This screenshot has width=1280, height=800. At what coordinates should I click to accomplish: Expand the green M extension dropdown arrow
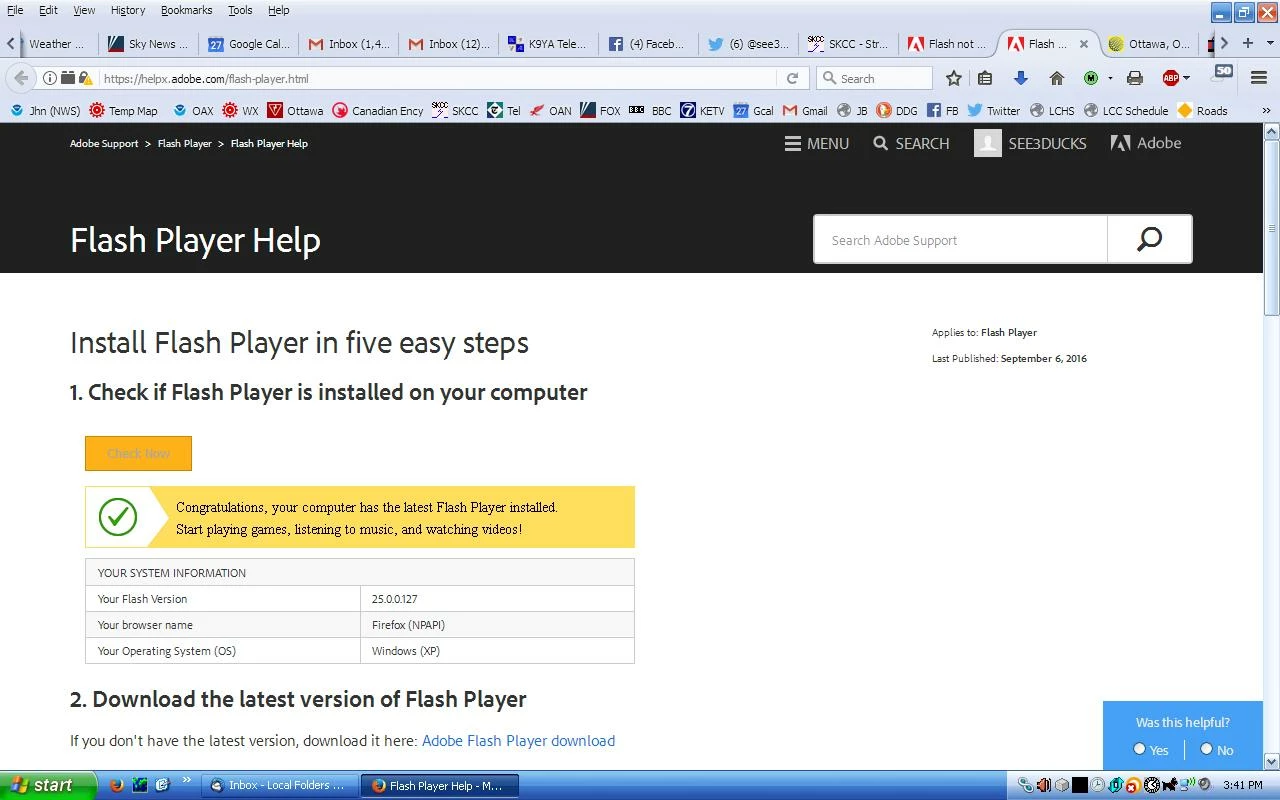pos(1110,78)
